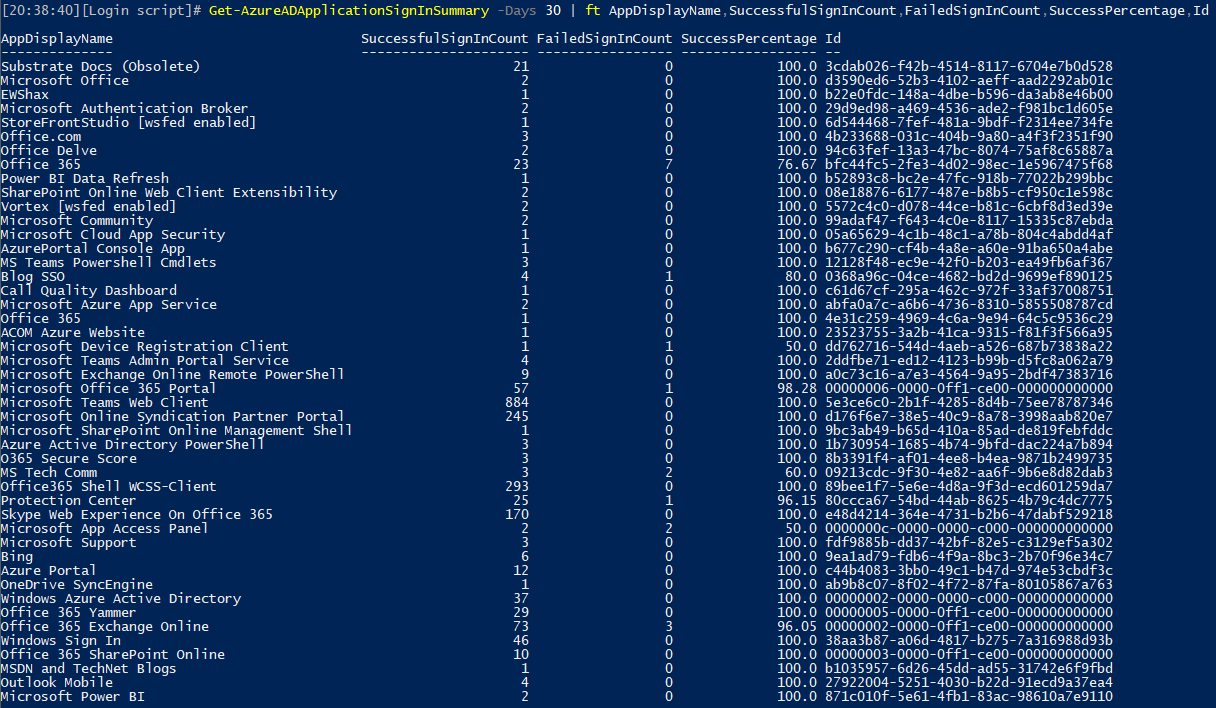Select SharePoint Online Web Client Extensibility
The height and width of the screenshot is (708, 1216).
[169, 192]
